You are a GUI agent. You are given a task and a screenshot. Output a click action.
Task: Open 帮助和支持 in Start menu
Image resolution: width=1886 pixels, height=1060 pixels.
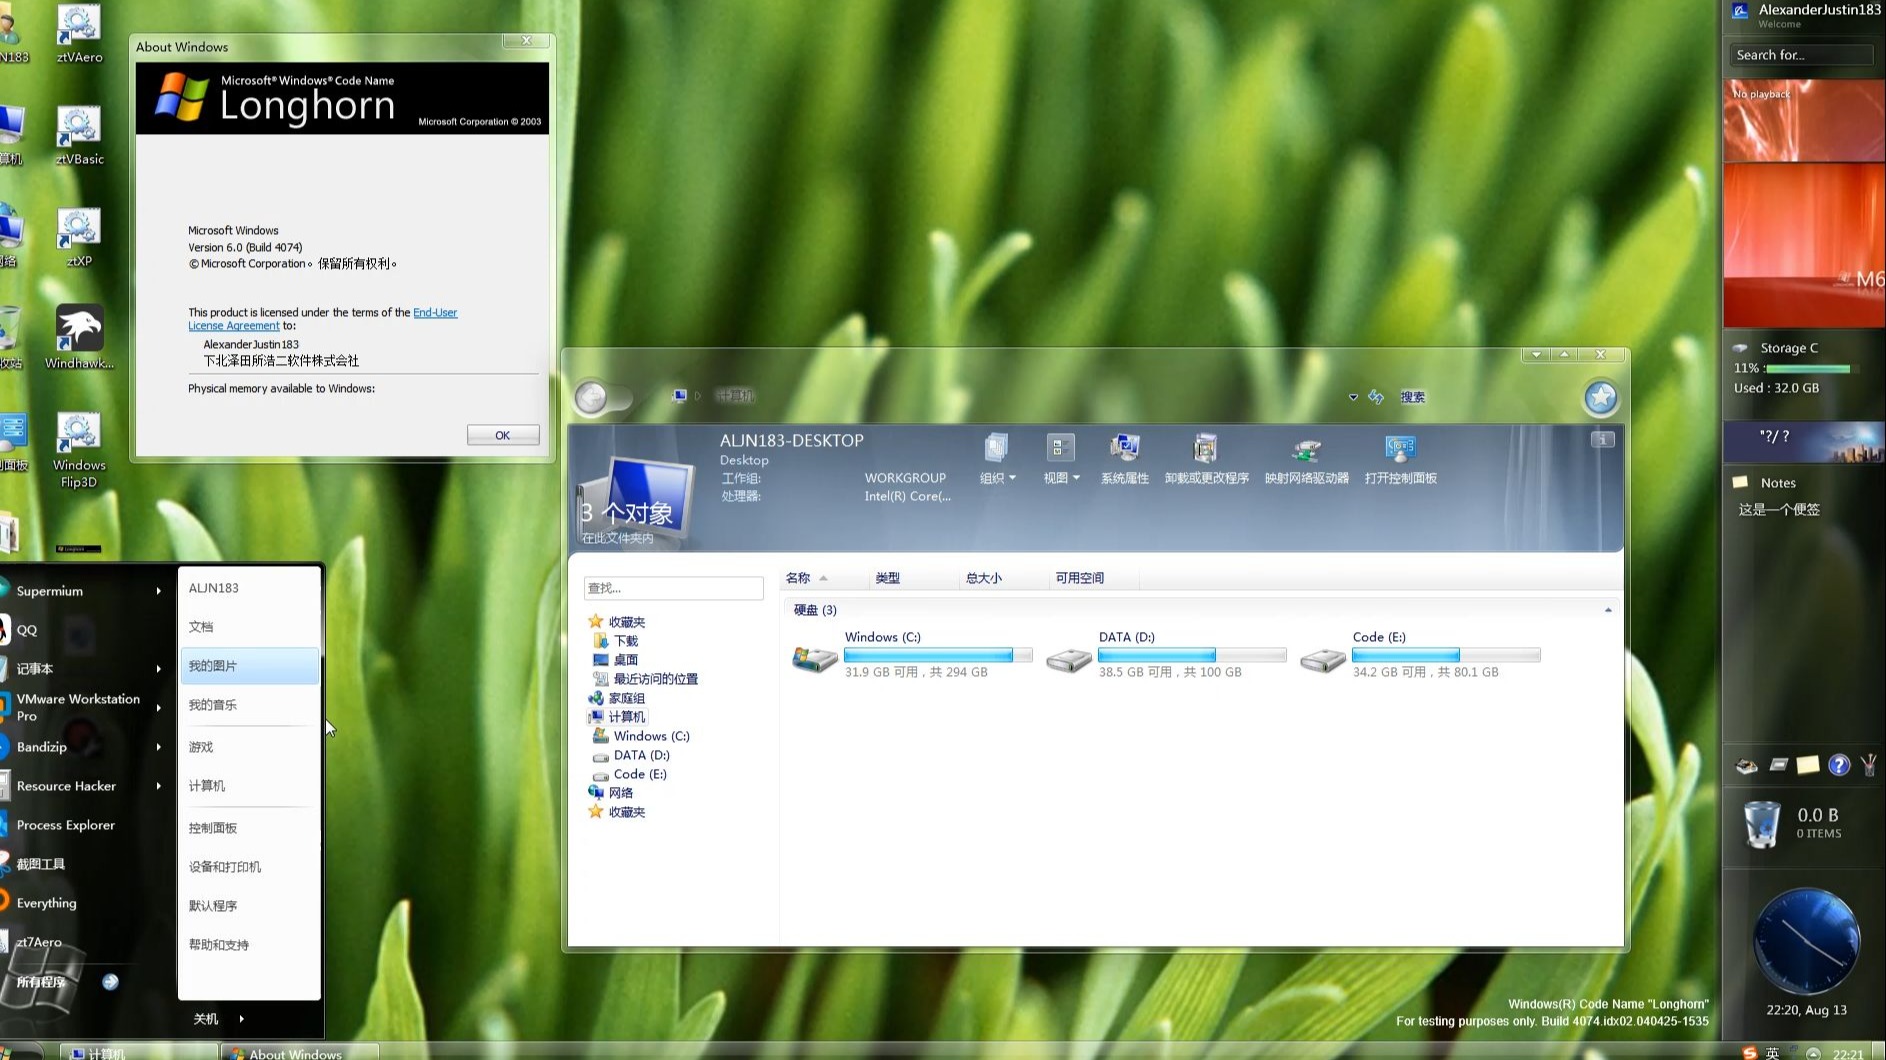point(250,945)
